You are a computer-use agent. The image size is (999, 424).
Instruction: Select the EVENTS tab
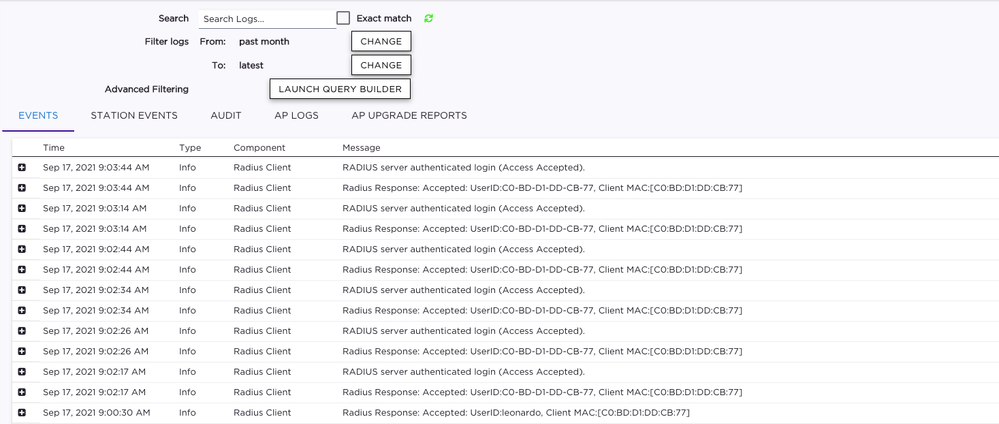click(x=38, y=116)
